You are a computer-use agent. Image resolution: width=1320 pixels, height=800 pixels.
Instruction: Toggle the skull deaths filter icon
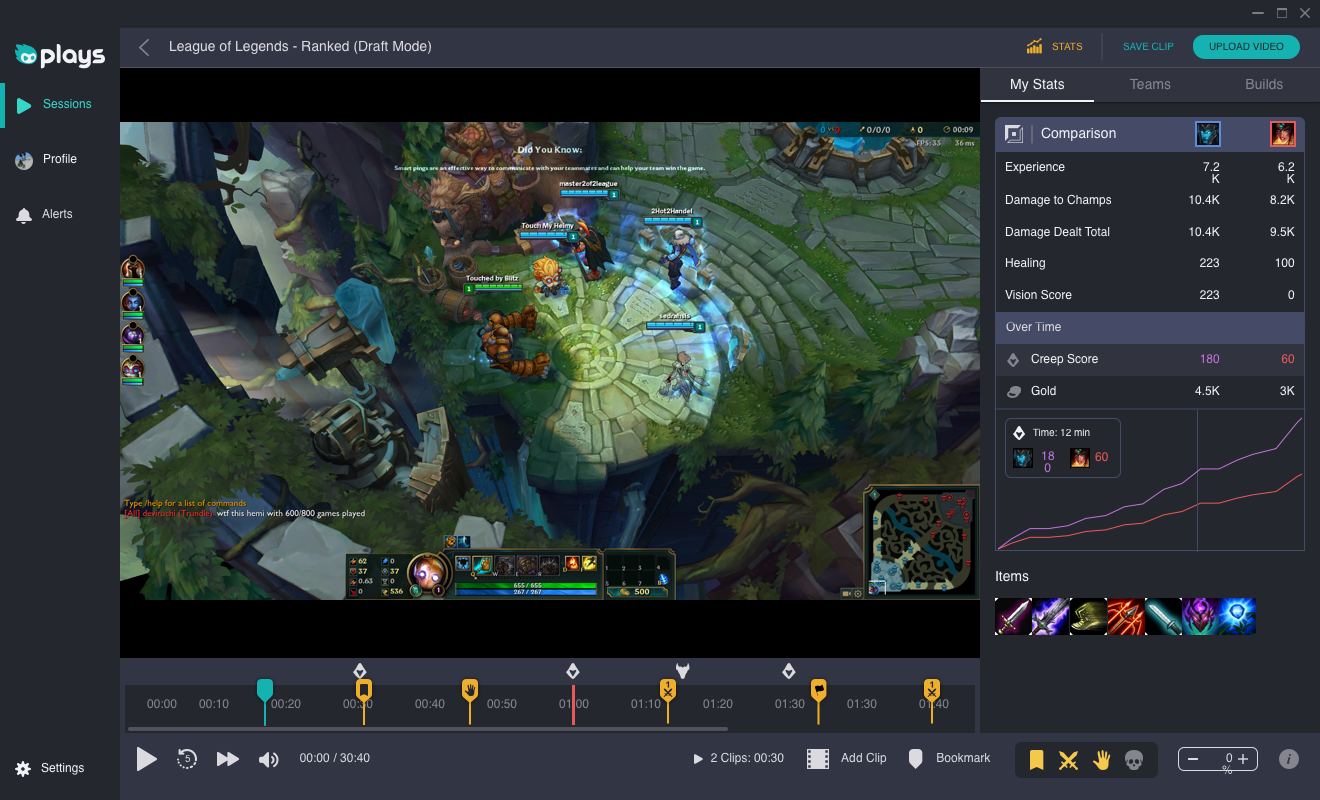click(x=1134, y=761)
